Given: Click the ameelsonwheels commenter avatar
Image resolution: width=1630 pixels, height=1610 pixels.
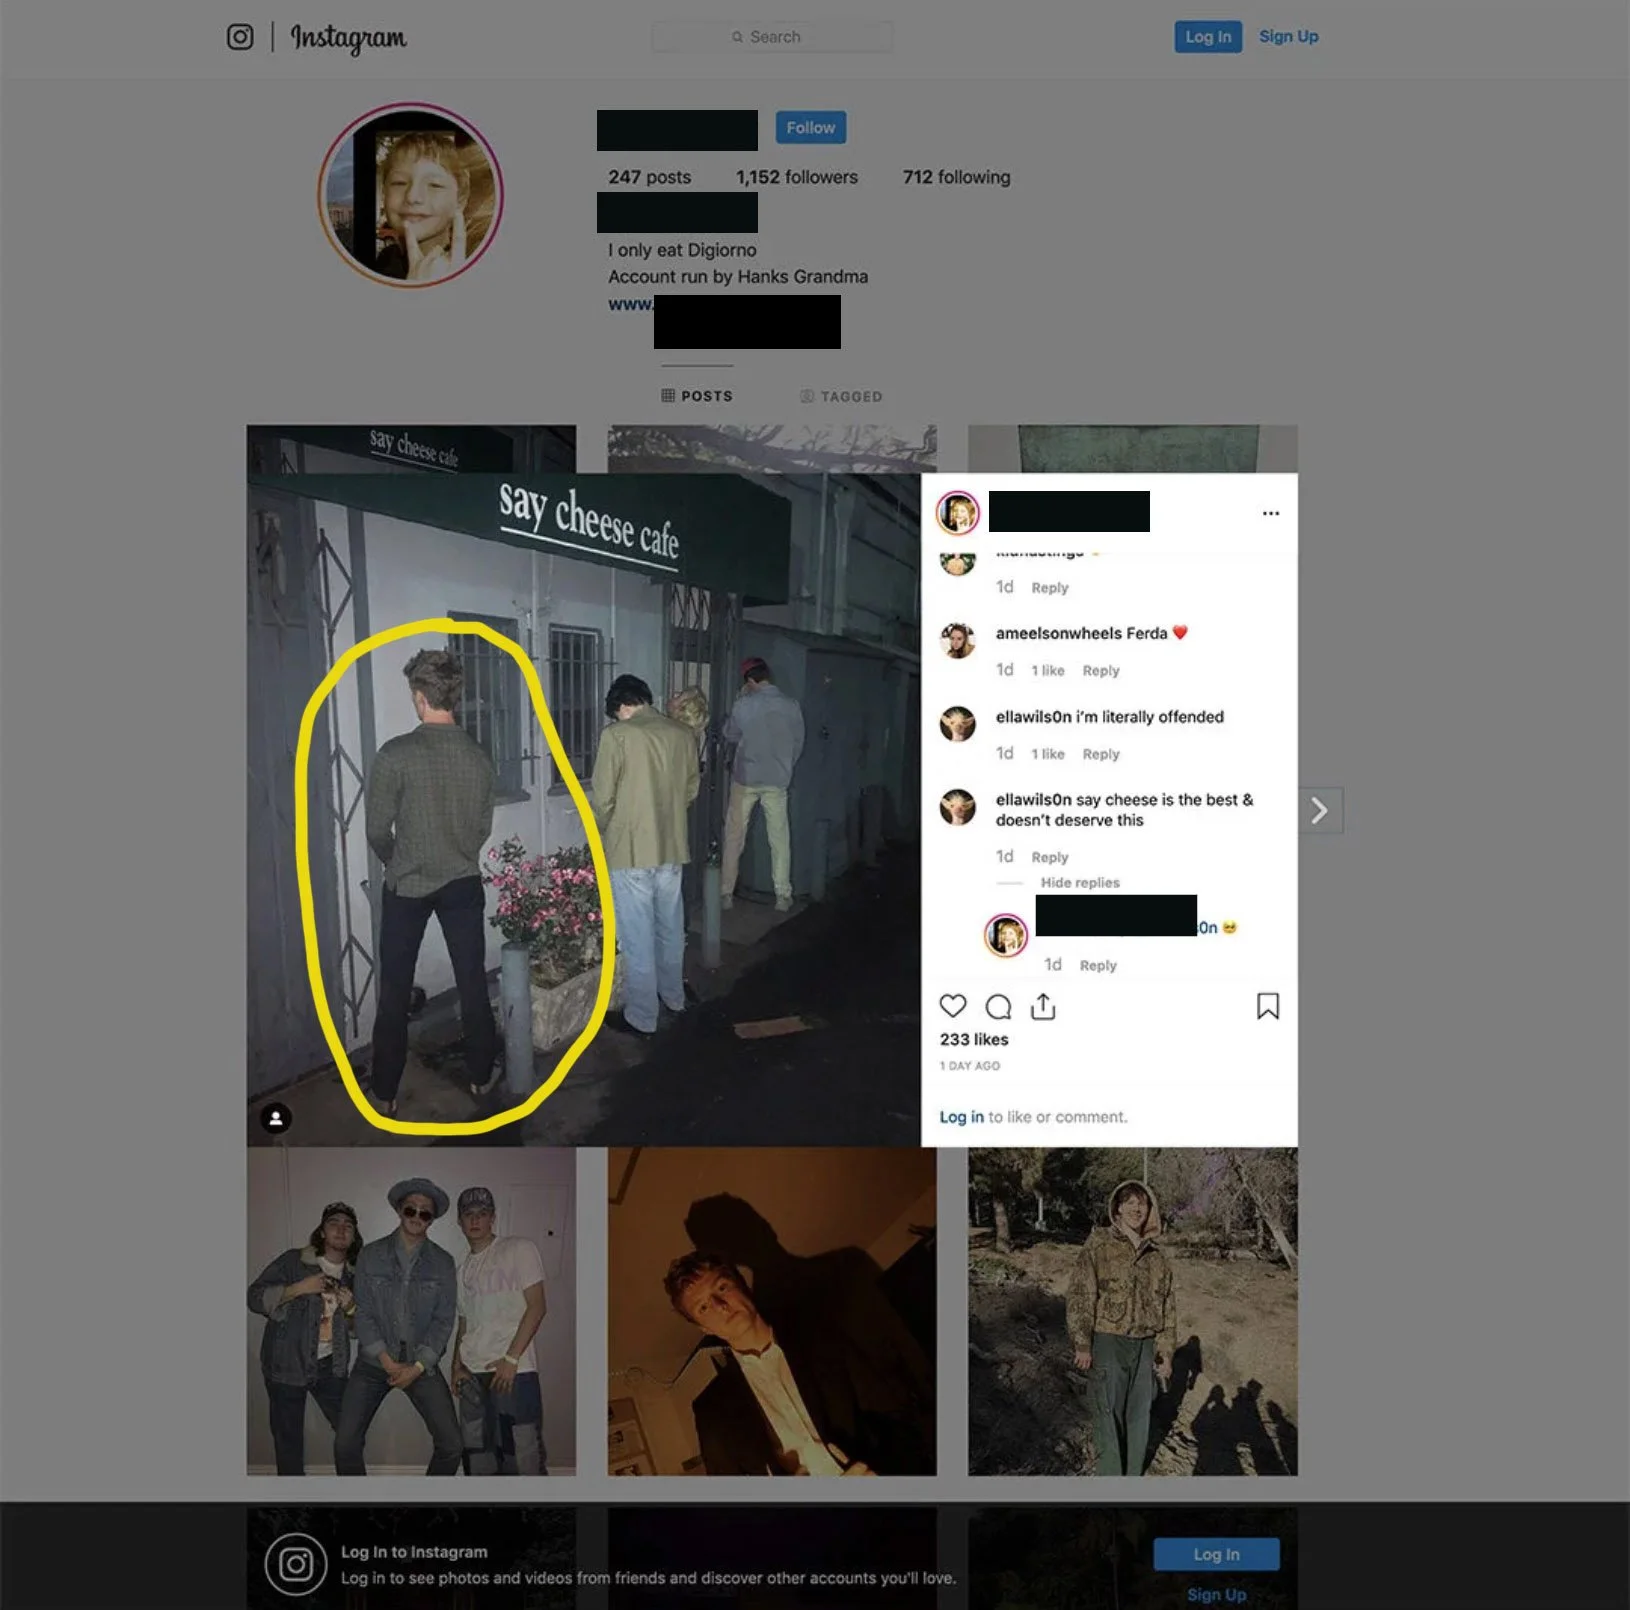Looking at the screenshot, I should (x=957, y=641).
